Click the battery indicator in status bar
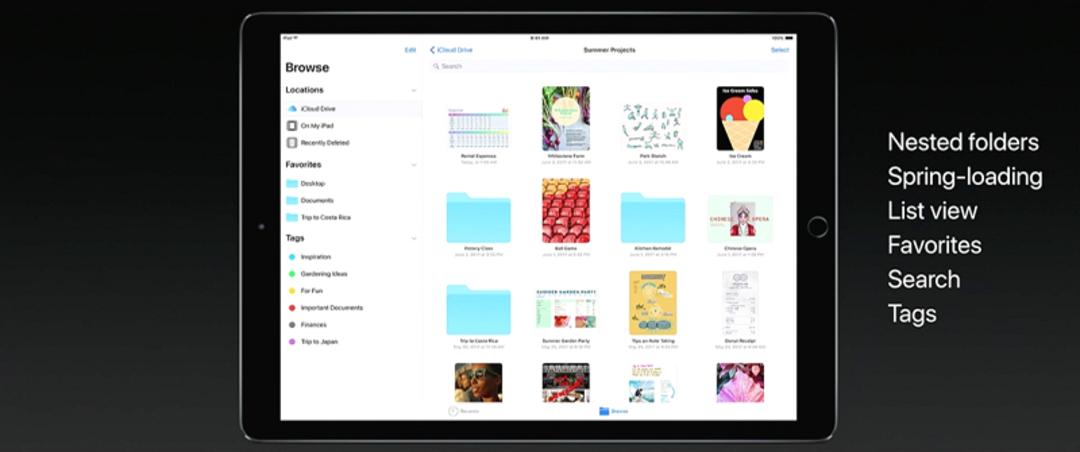The height and width of the screenshot is (452, 1080). 789,38
